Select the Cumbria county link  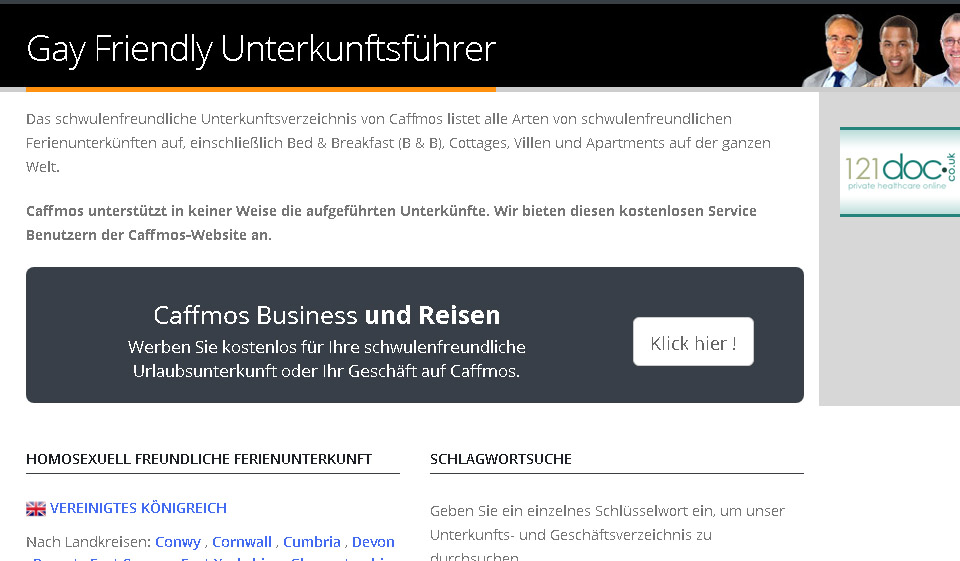click(x=311, y=542)
